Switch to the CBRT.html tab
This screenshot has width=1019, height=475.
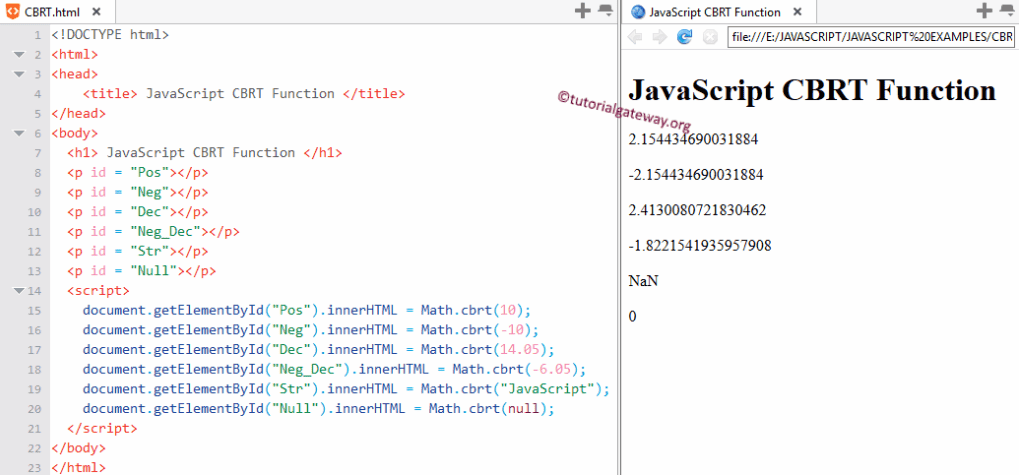[x=57, y=12]
